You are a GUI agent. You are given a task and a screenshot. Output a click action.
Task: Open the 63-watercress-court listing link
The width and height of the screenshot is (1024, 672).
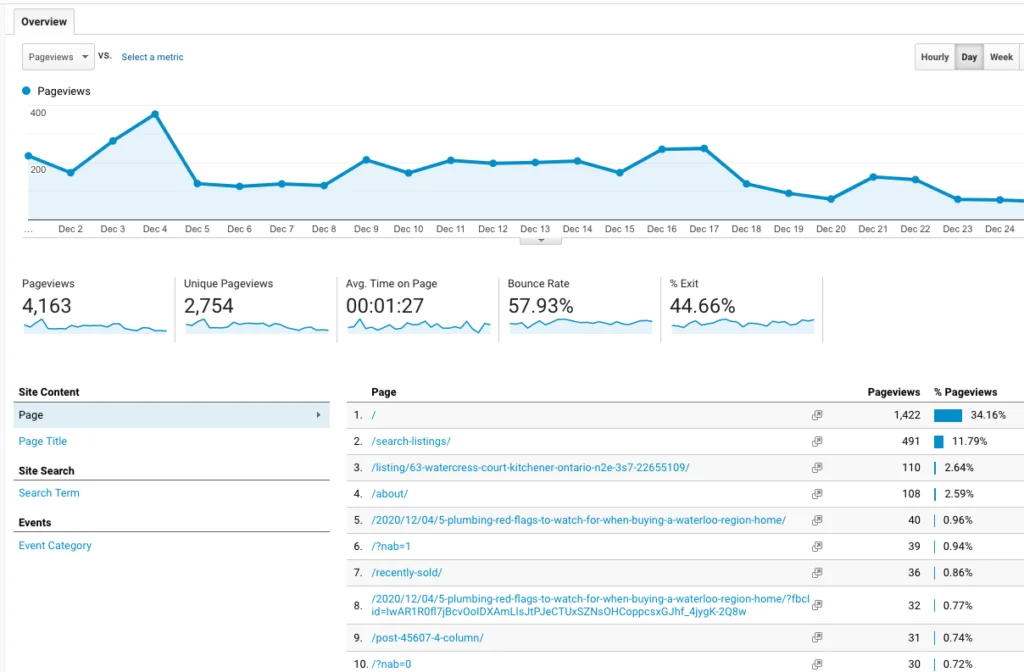pos(530,468)
